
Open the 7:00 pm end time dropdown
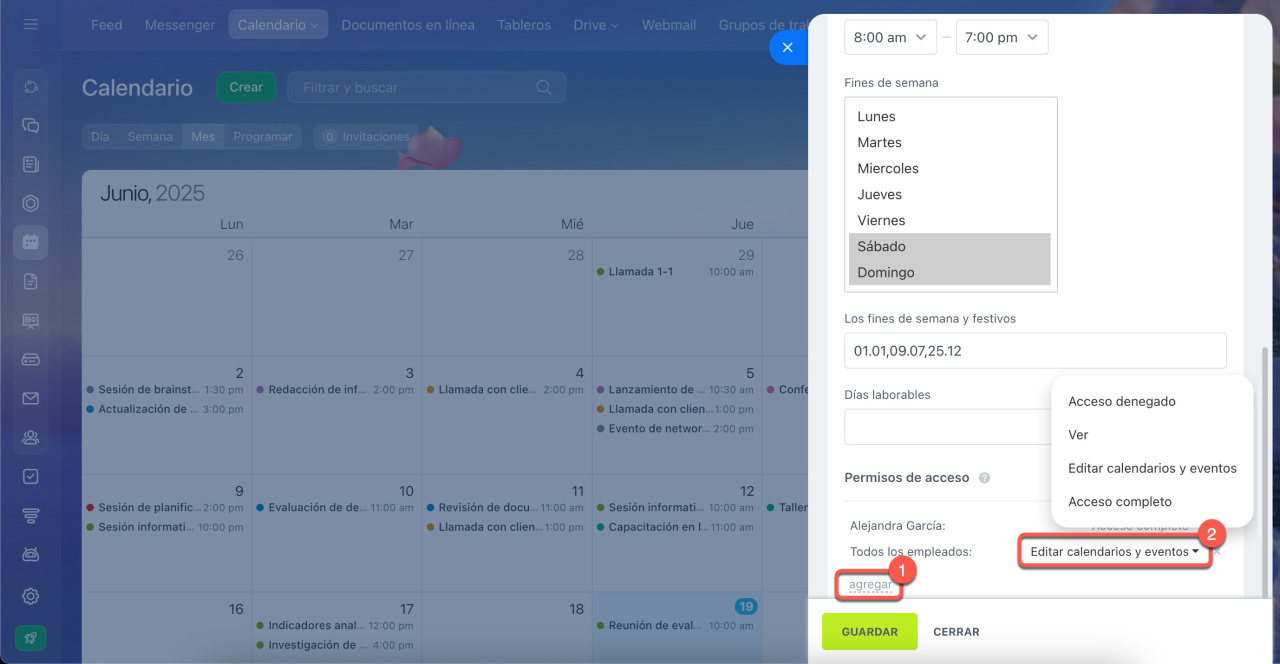pos(1002,37)
